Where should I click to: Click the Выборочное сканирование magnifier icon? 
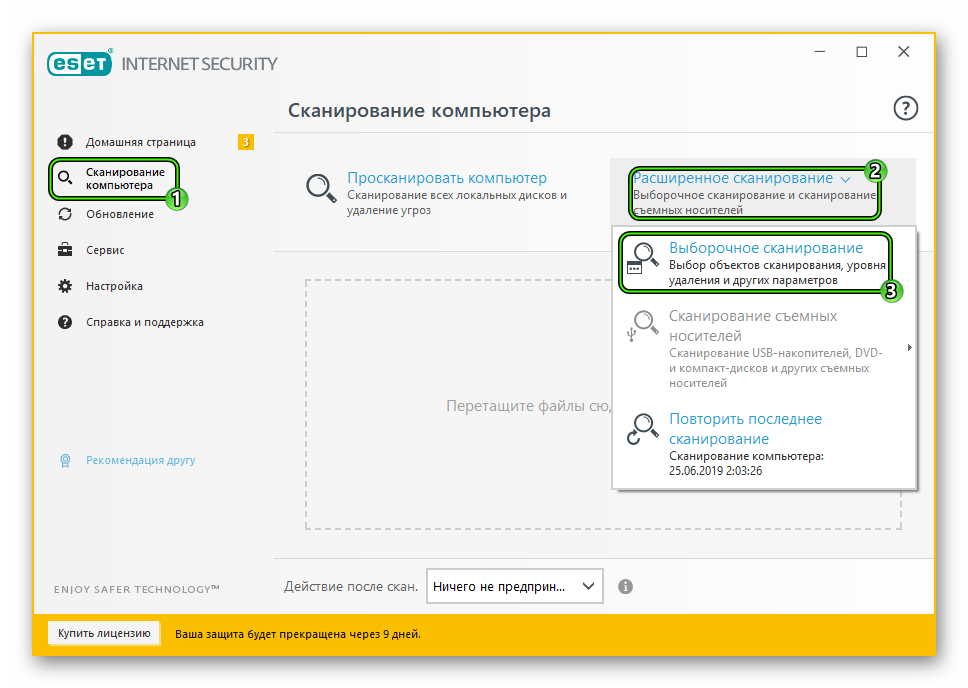point(642,258)
